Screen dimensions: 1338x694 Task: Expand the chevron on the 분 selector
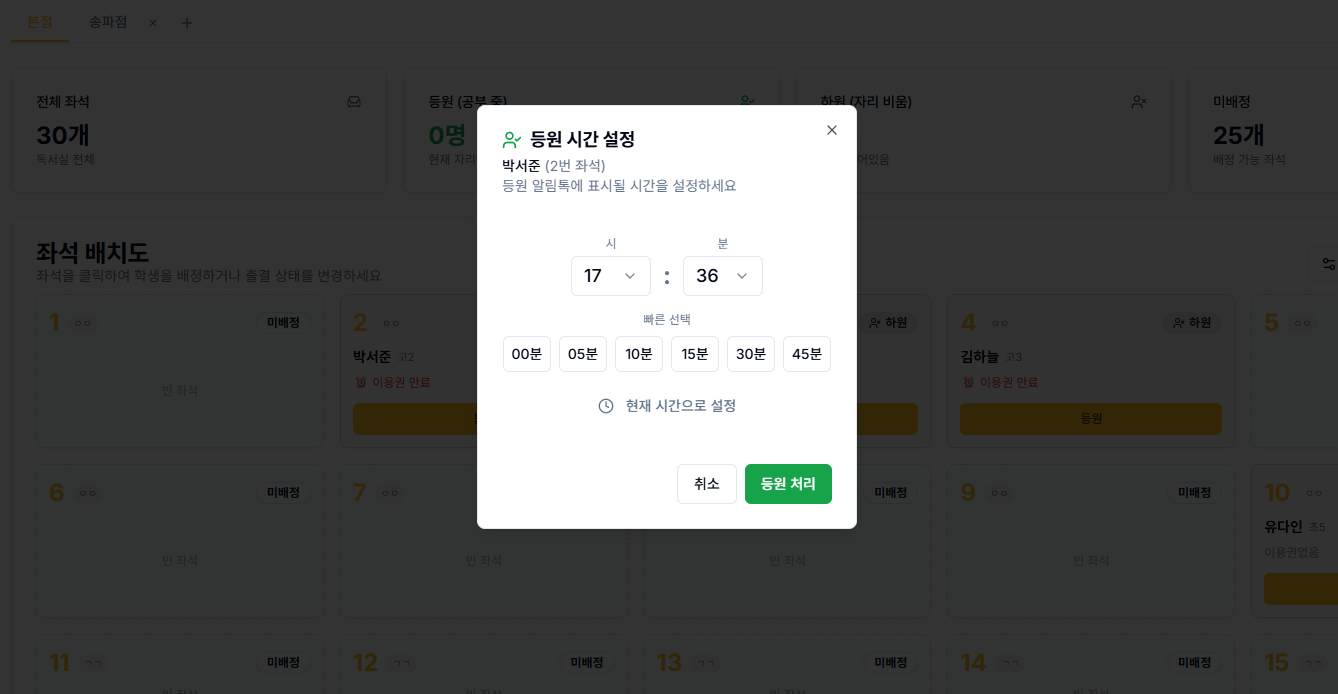pos(742,276)
